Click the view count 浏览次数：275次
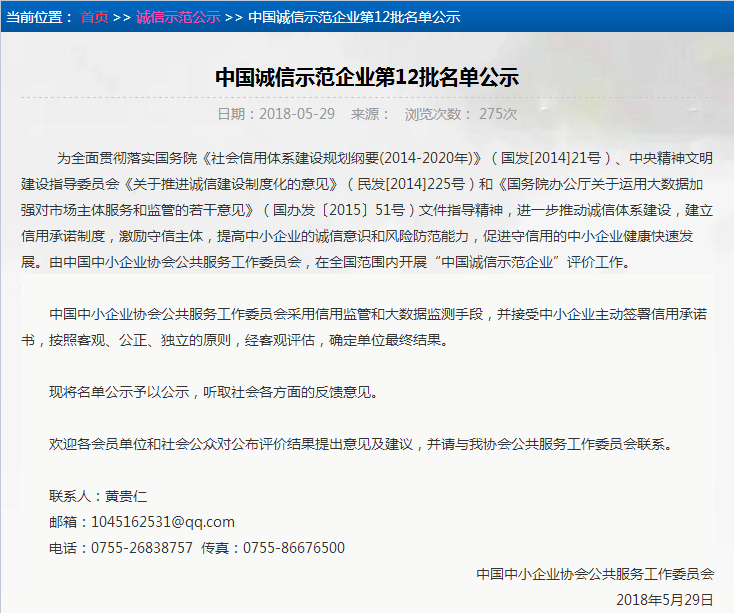Image resolution: width=734 pixels, height=613 pixels. click(461, 114)
